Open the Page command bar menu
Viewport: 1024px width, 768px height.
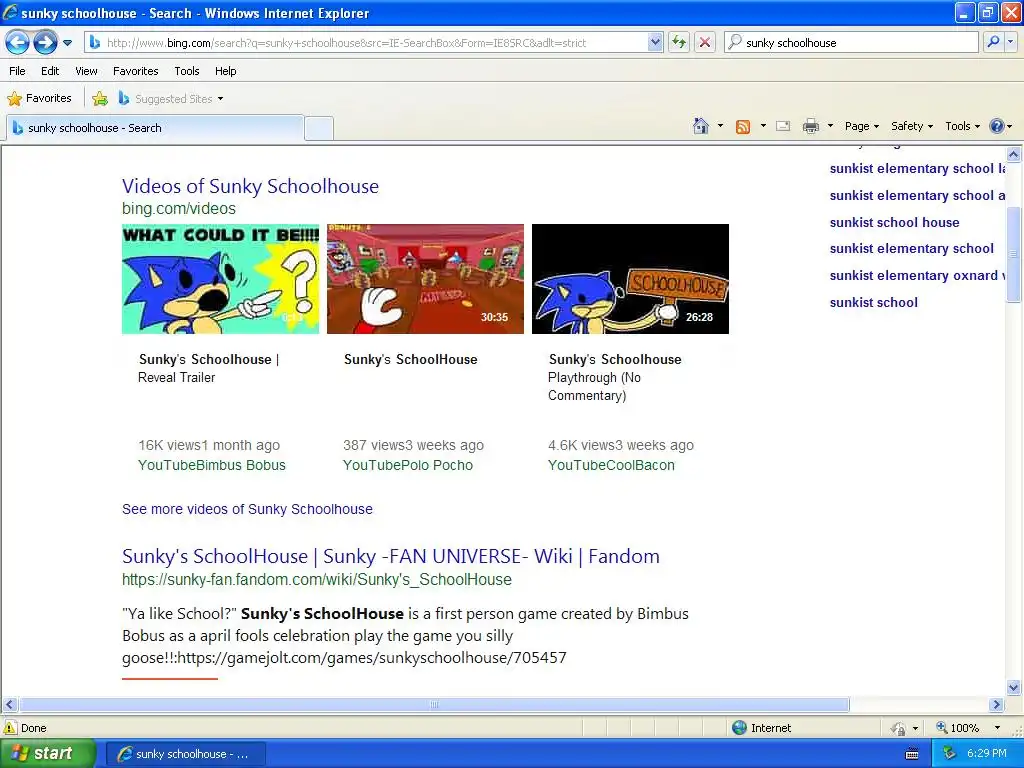click(x=861, y=126)
